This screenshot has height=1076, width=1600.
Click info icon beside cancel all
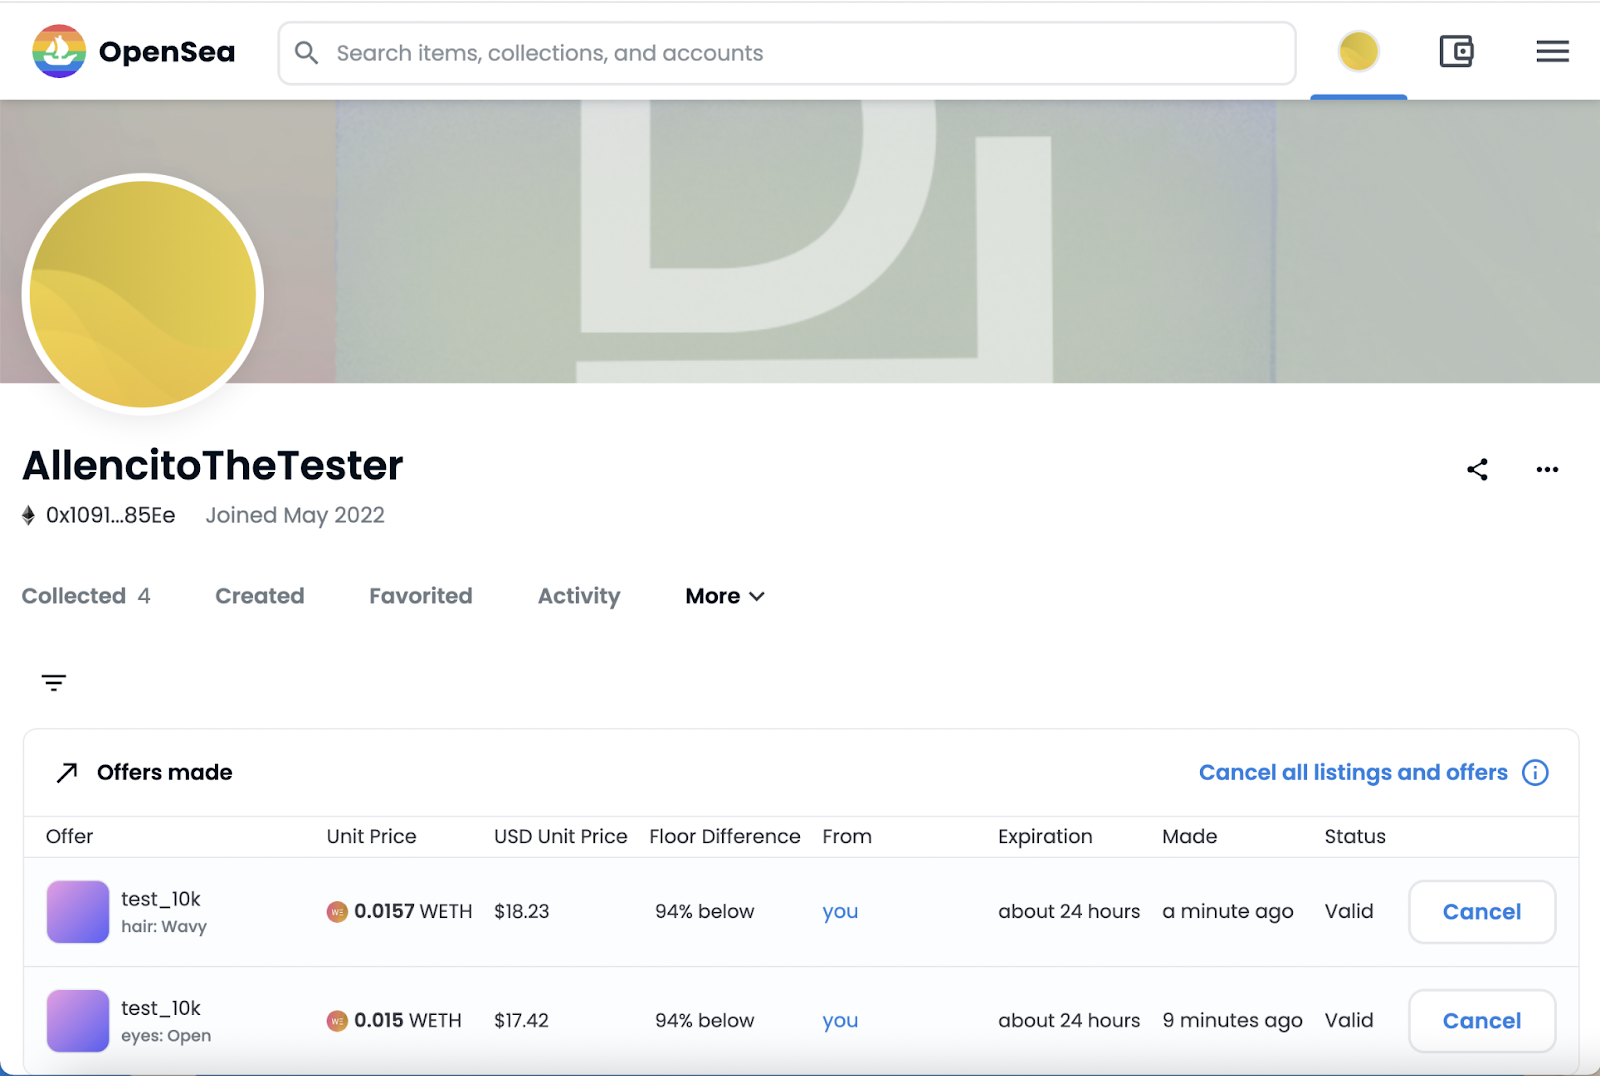click(1535, 773)
